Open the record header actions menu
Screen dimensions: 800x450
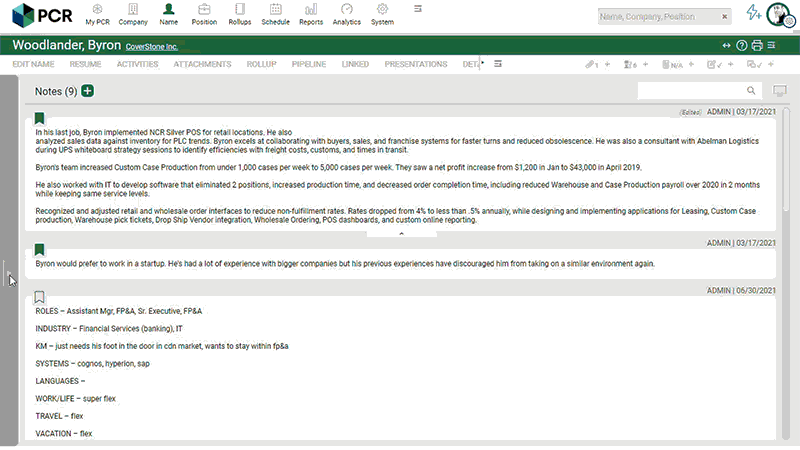click(771, 45)
